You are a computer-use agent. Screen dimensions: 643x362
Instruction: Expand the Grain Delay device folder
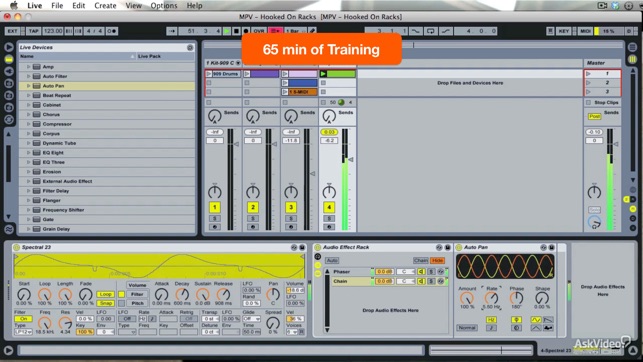(x=28, y=229)
